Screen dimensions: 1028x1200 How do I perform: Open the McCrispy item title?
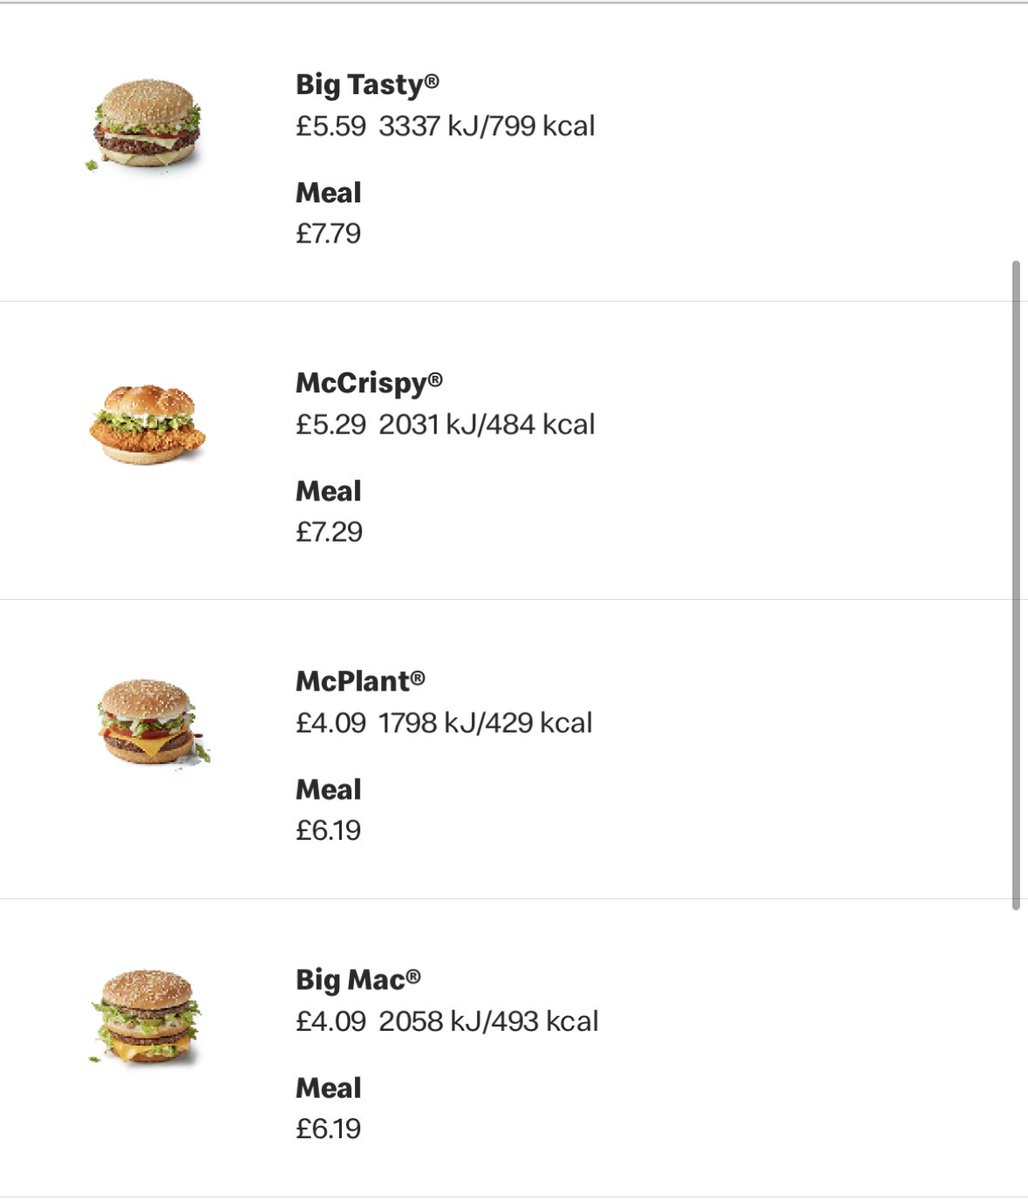[x=369, y=383]
